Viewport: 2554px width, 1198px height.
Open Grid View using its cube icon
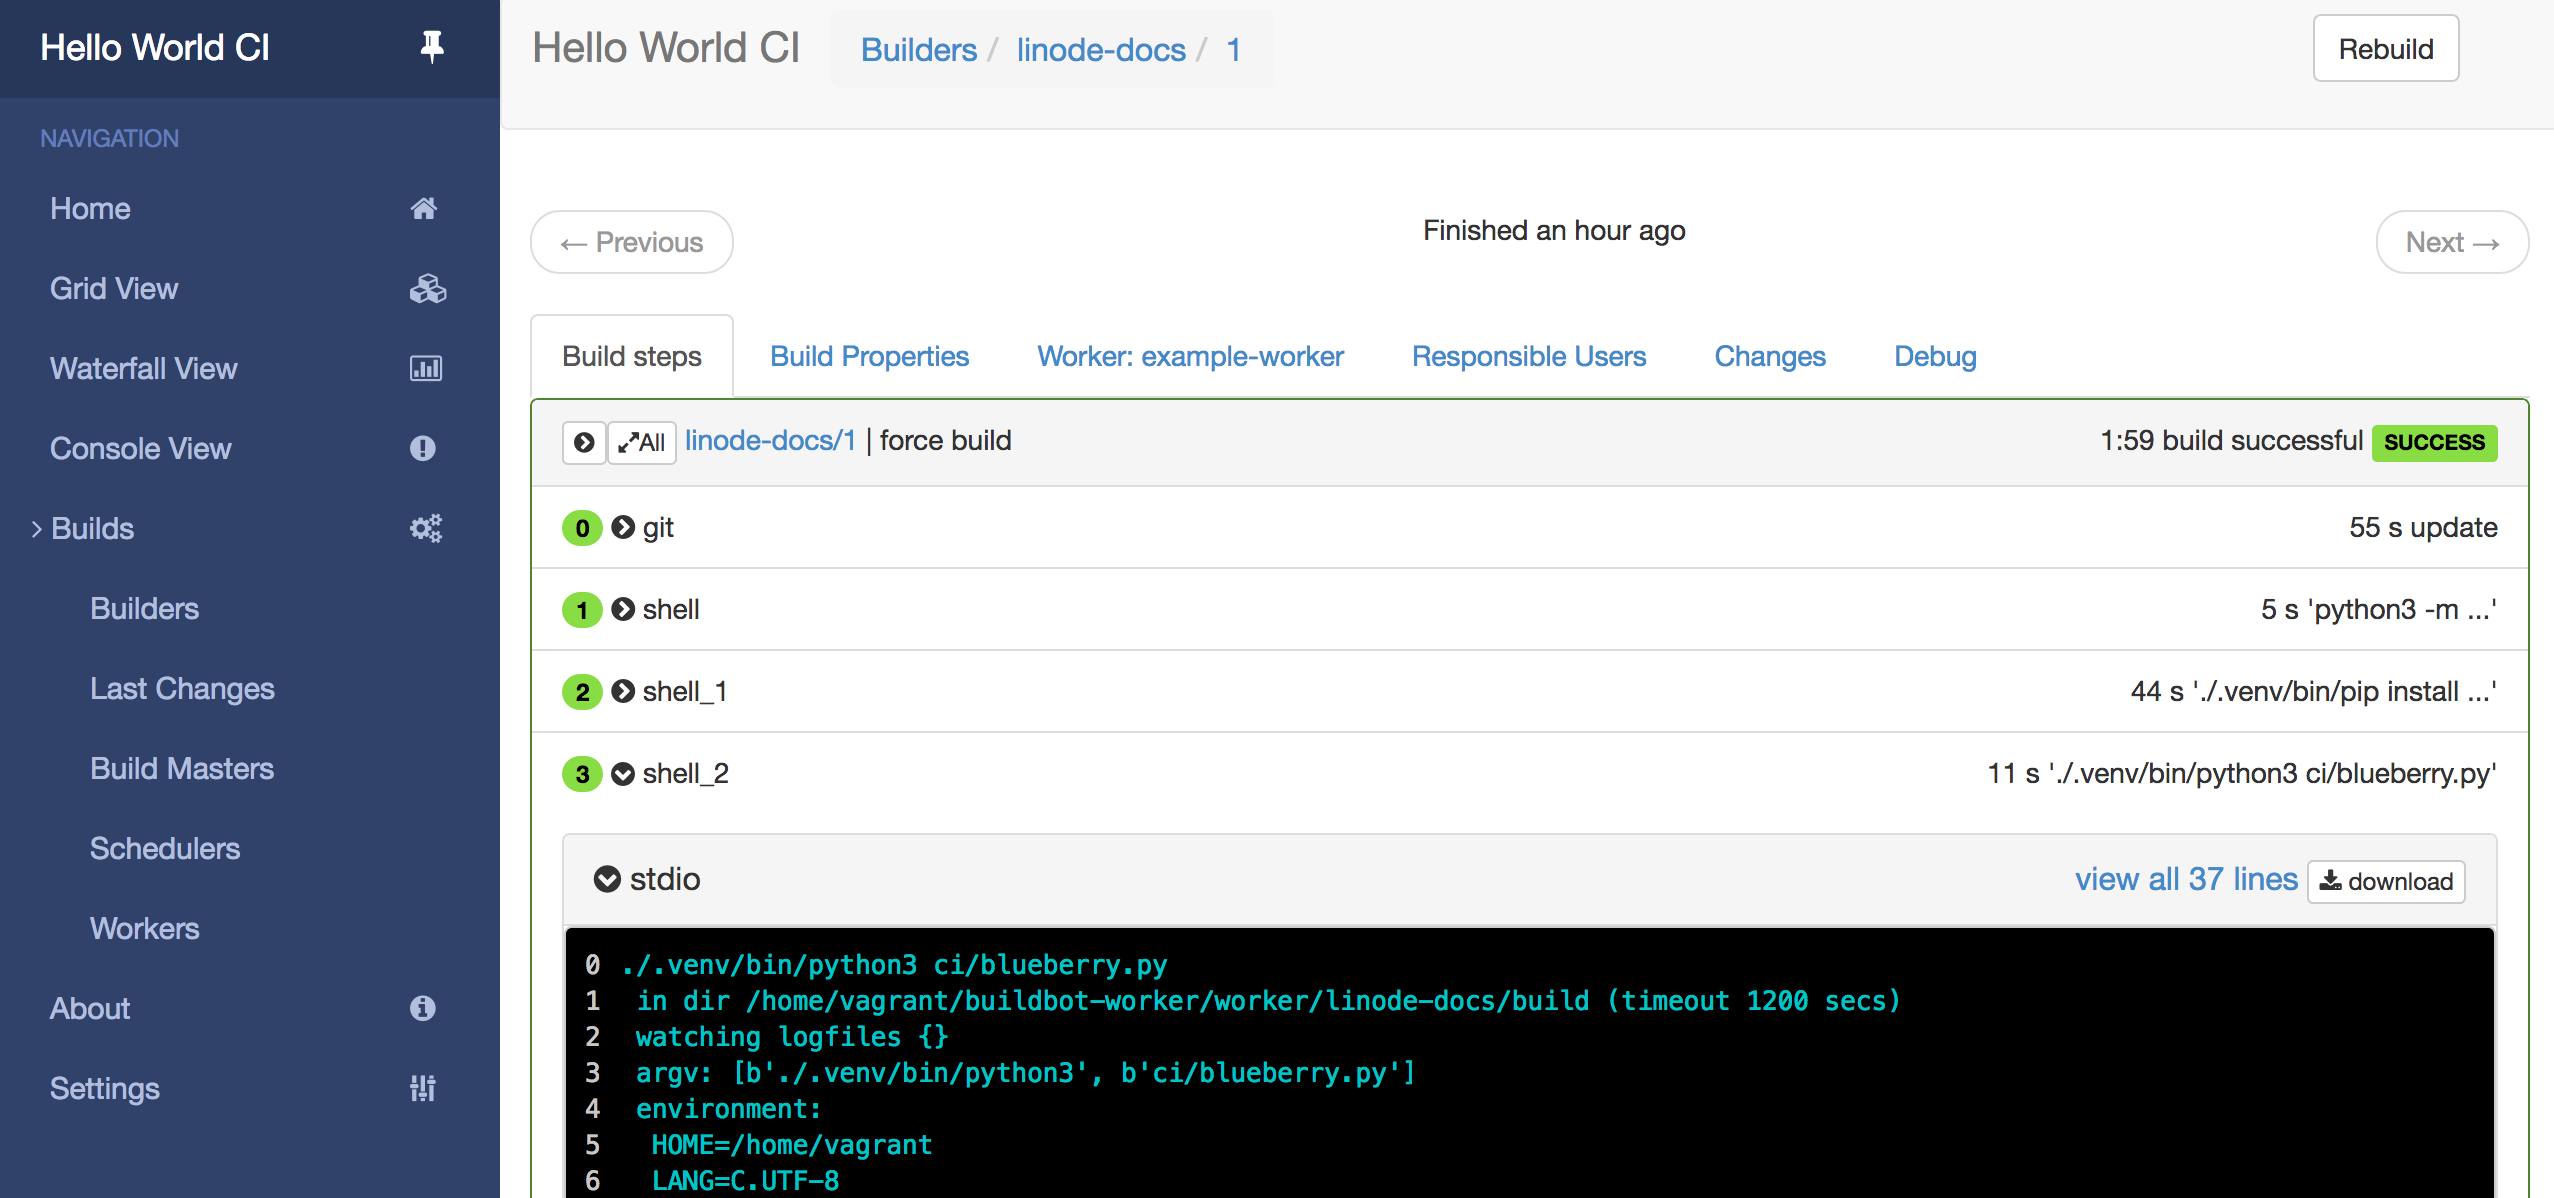tap(427, 288)
